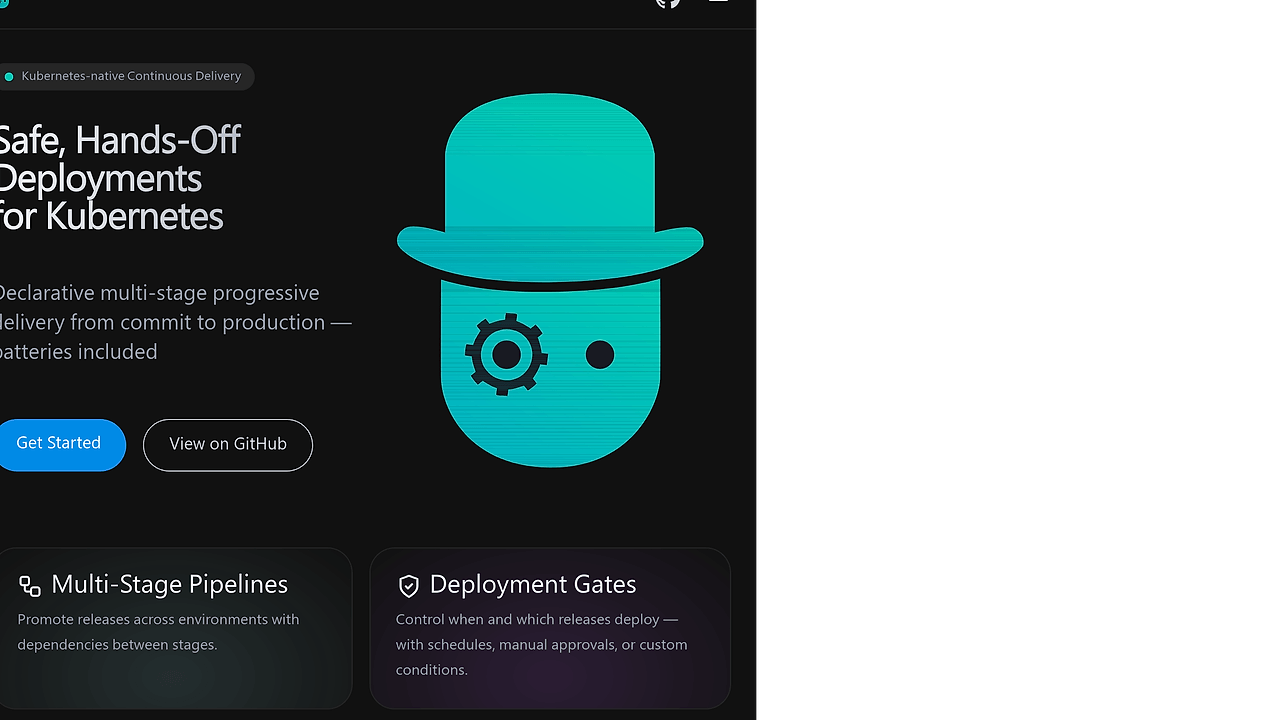Click the teal bowler-hat robot logo
1280x720 pixels.
[x=550, y=280]
